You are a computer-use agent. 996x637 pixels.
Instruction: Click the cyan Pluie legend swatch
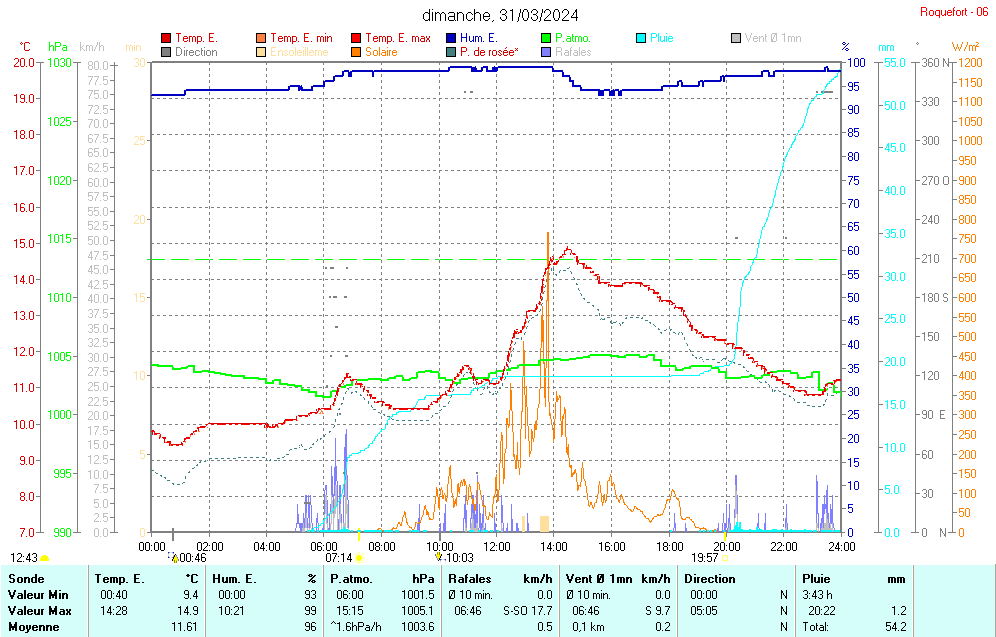pyautogui.click(x=641, y=38)
